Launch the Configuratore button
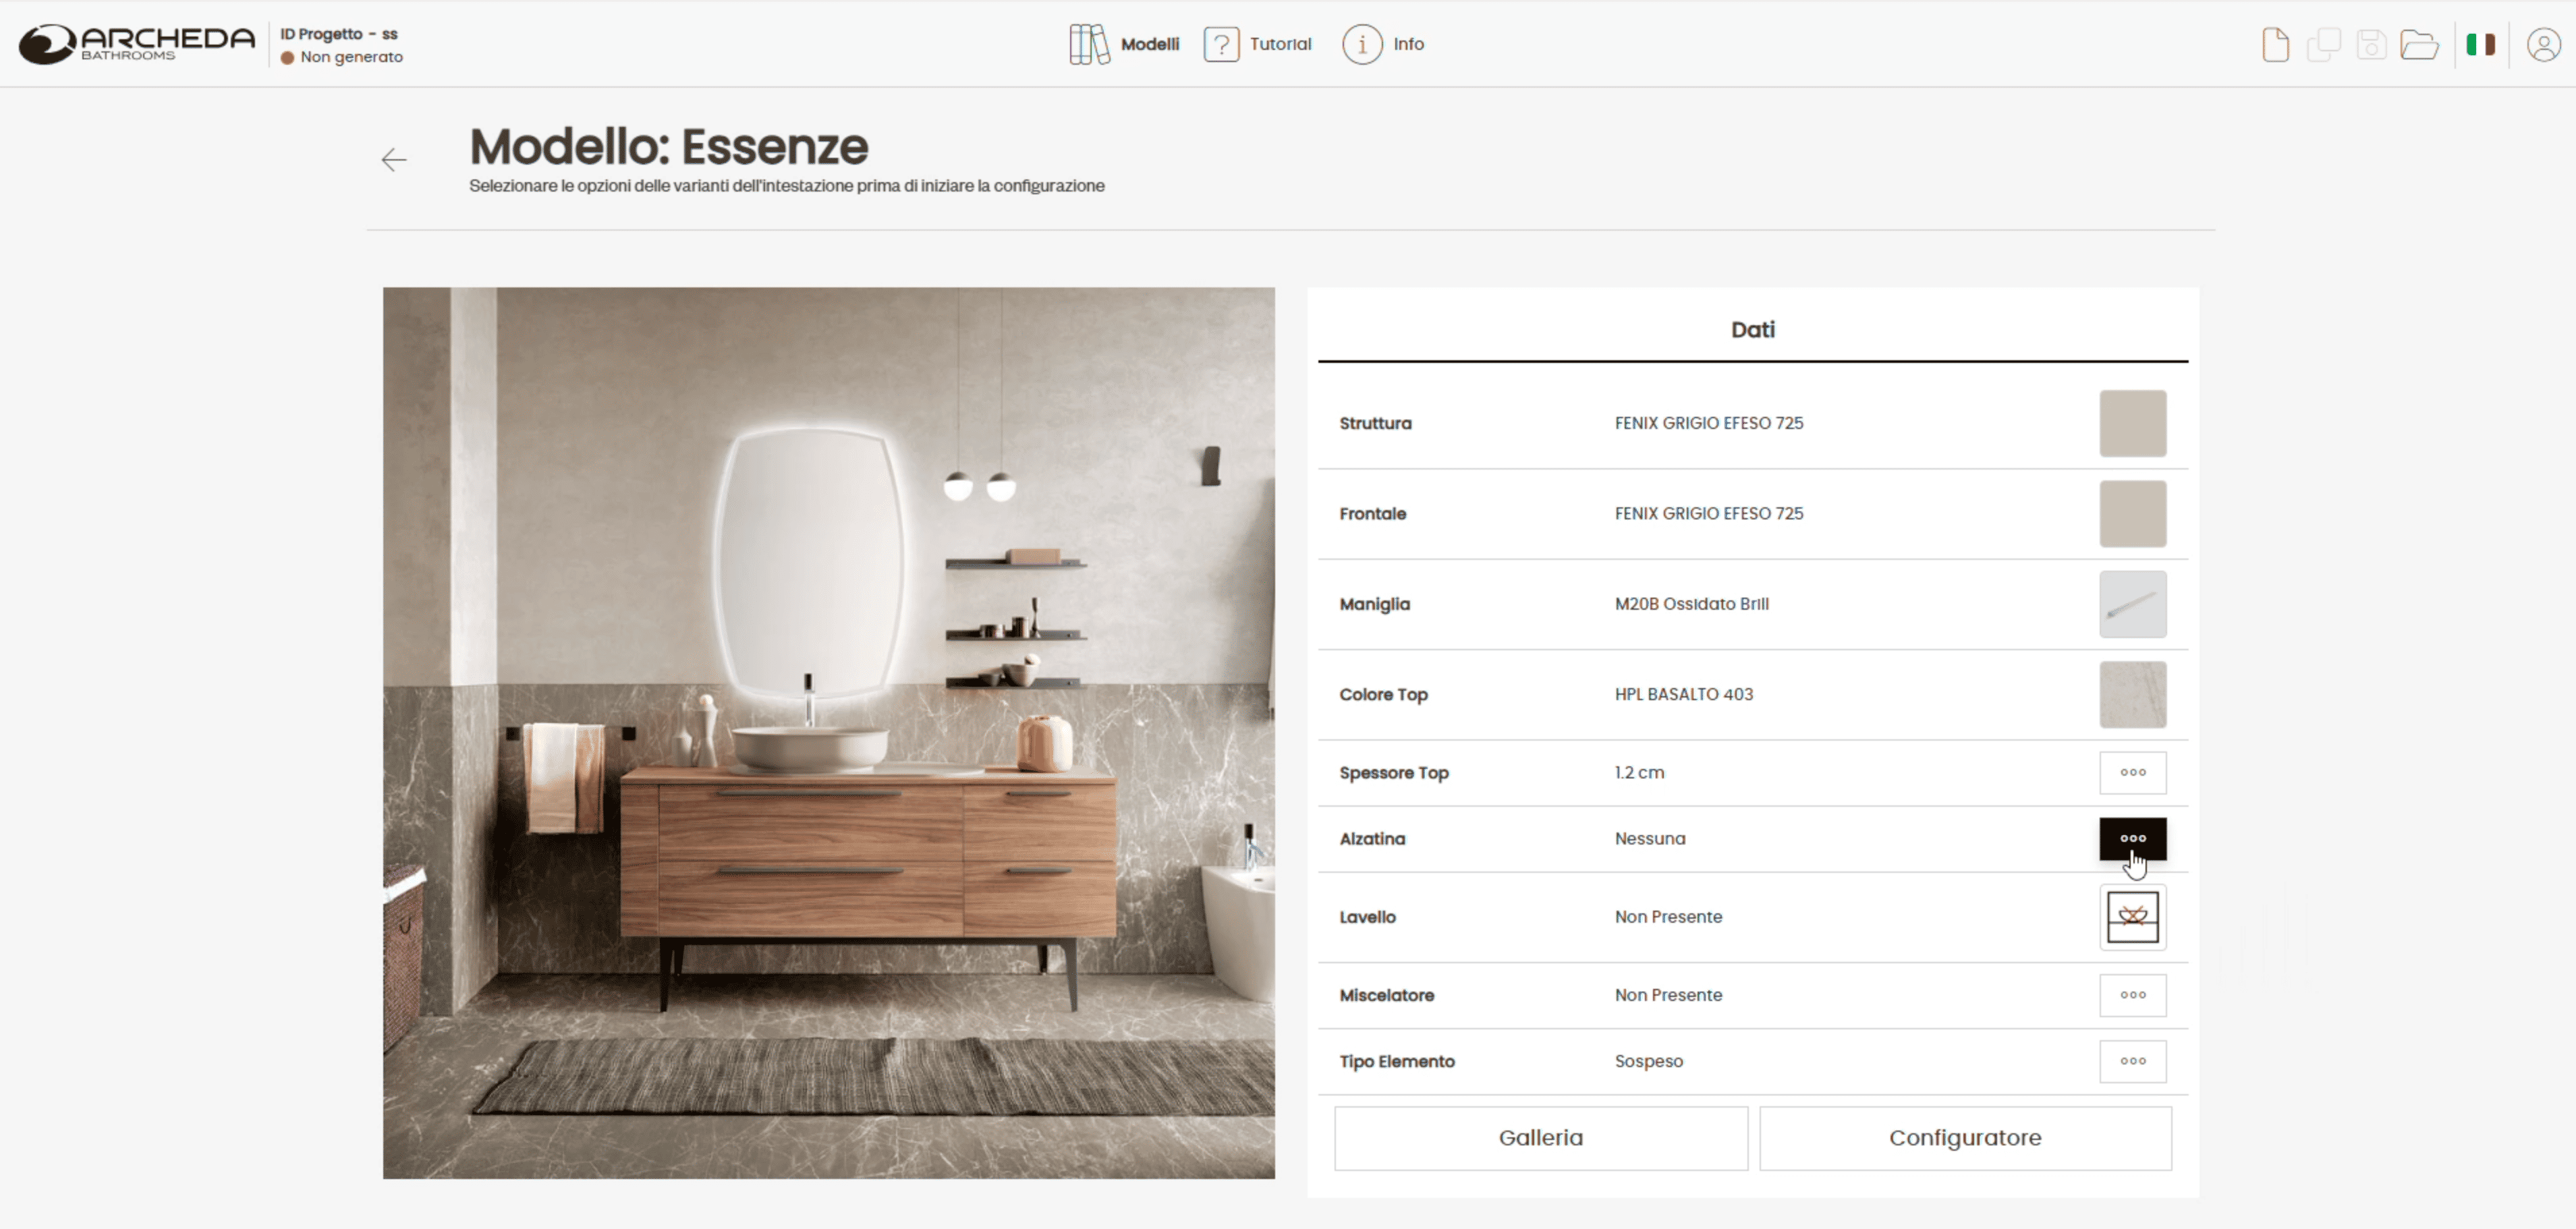Image resolution: width=2576 pixels, height=1229 pixels. (x=1964, y=1138)
